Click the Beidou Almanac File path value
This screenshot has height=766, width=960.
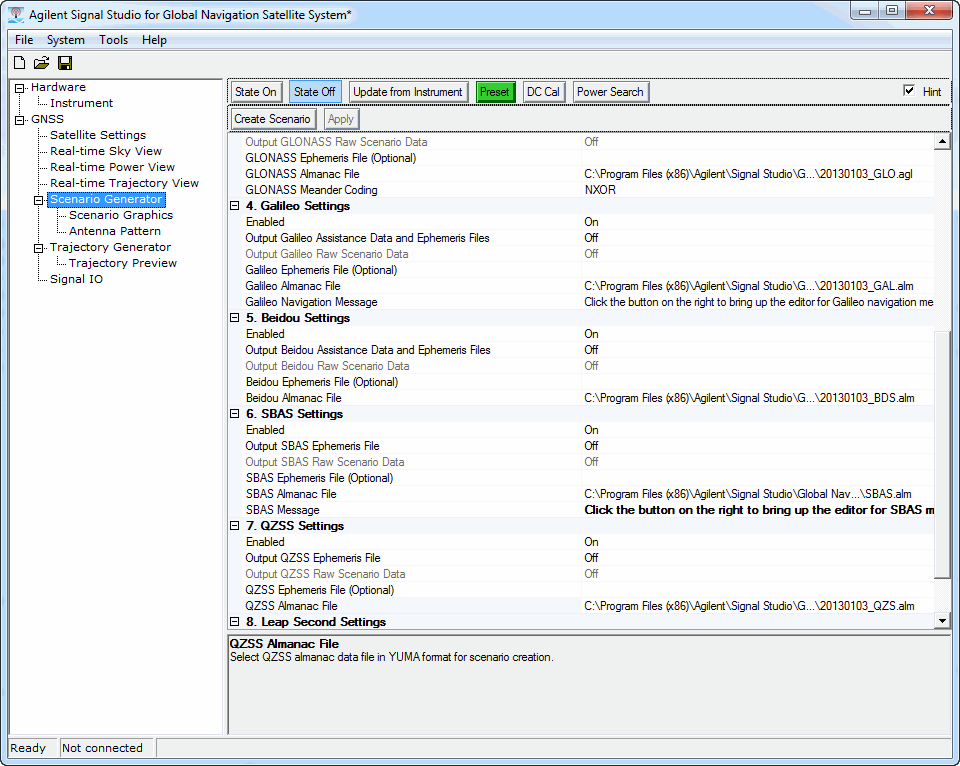point(749,398)
